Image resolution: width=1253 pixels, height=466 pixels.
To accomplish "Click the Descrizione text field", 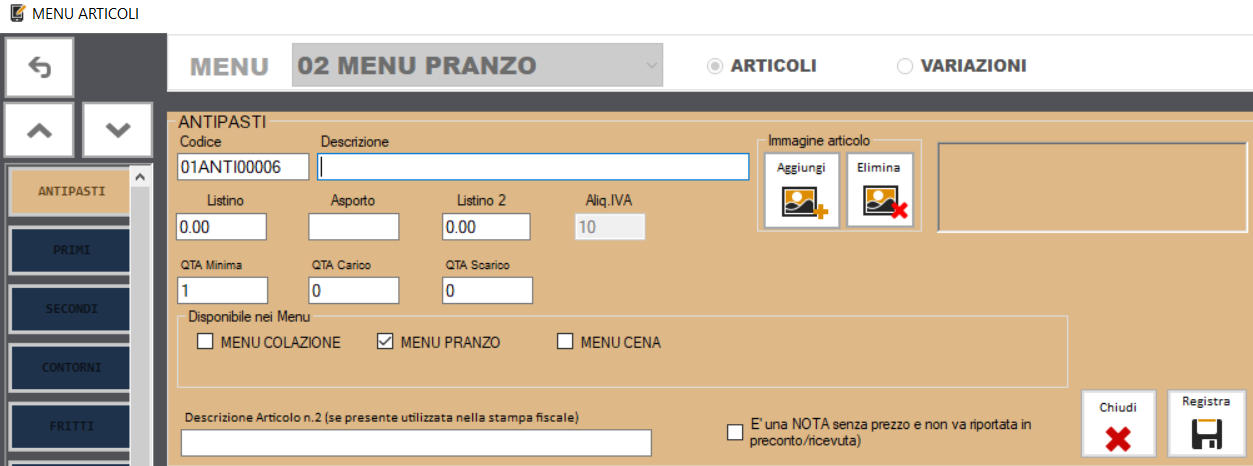I will point(533,166).
